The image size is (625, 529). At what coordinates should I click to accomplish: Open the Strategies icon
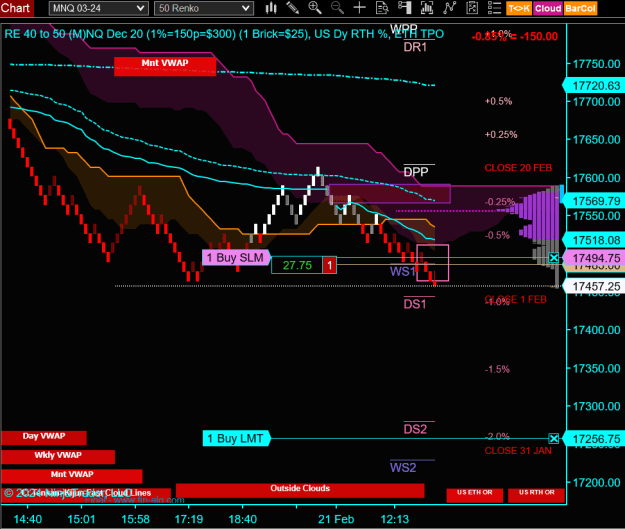[x=472, y=8]
